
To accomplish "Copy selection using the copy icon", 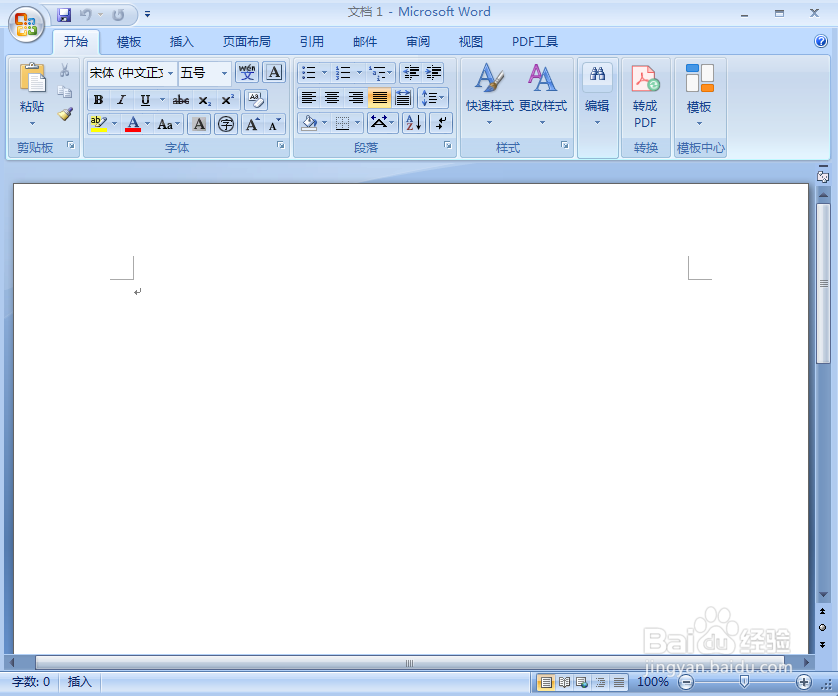I will click(x=65, y=92).
